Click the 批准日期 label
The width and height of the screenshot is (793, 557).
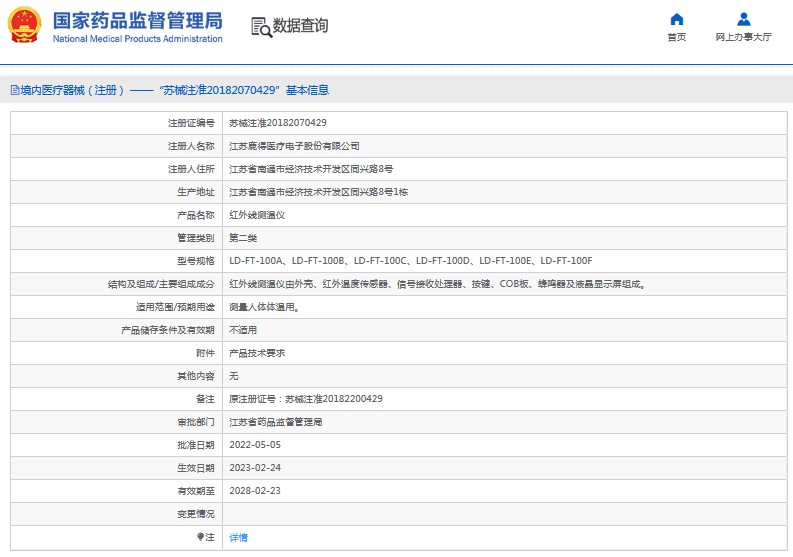click(196, 445)
